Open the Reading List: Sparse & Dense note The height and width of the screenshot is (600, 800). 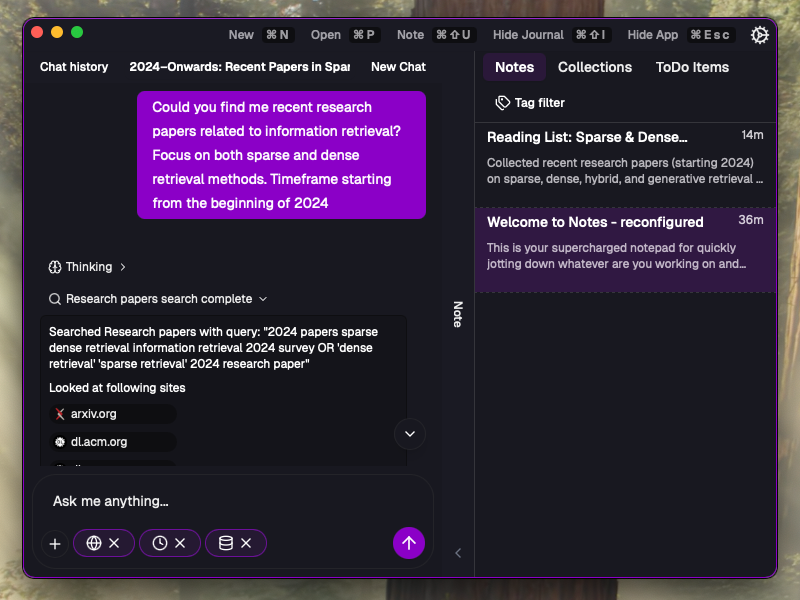tap(625, 164)
